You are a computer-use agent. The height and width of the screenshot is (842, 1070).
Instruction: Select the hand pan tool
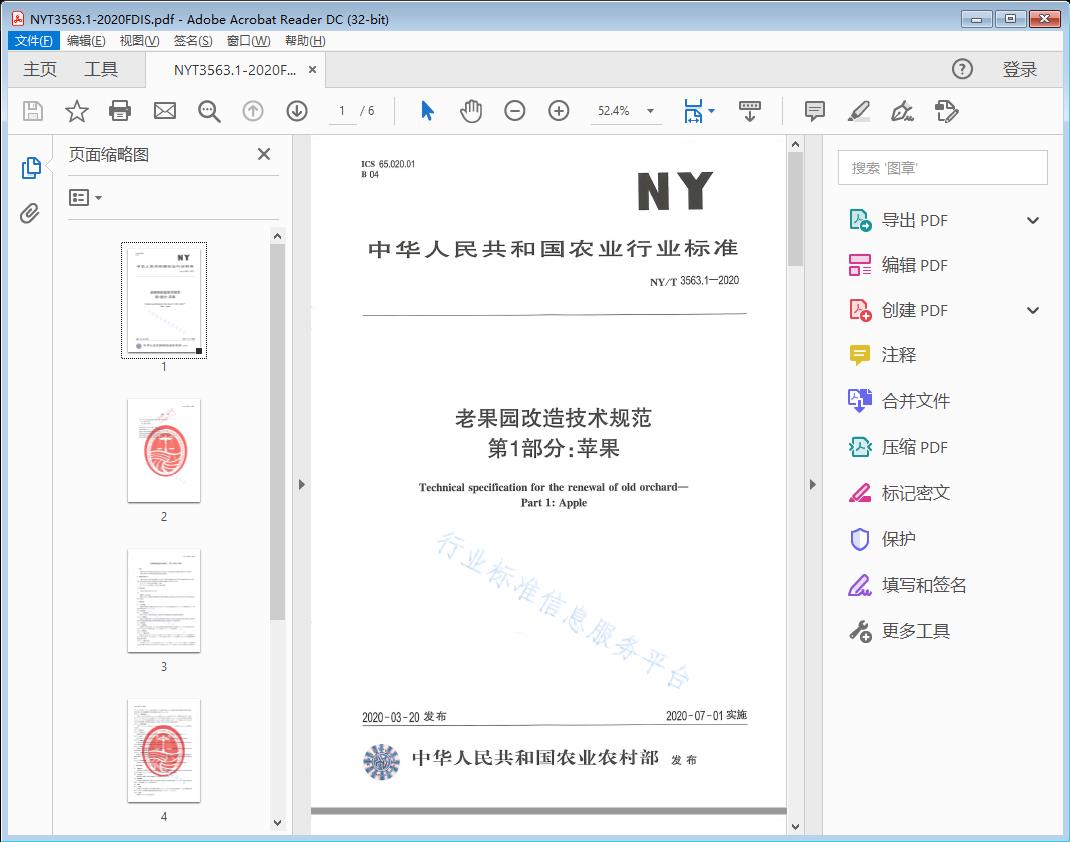pyautogui.click(x=471, y=111)
